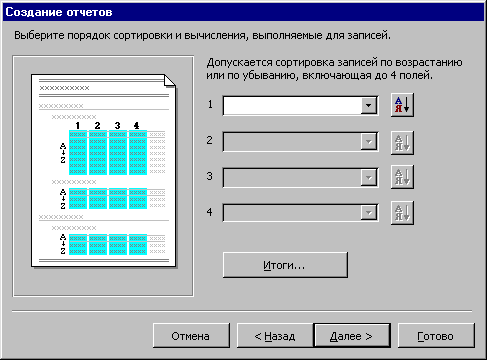Toggle sort order button for field 2
487x360 pixels.
pos(402,143)
